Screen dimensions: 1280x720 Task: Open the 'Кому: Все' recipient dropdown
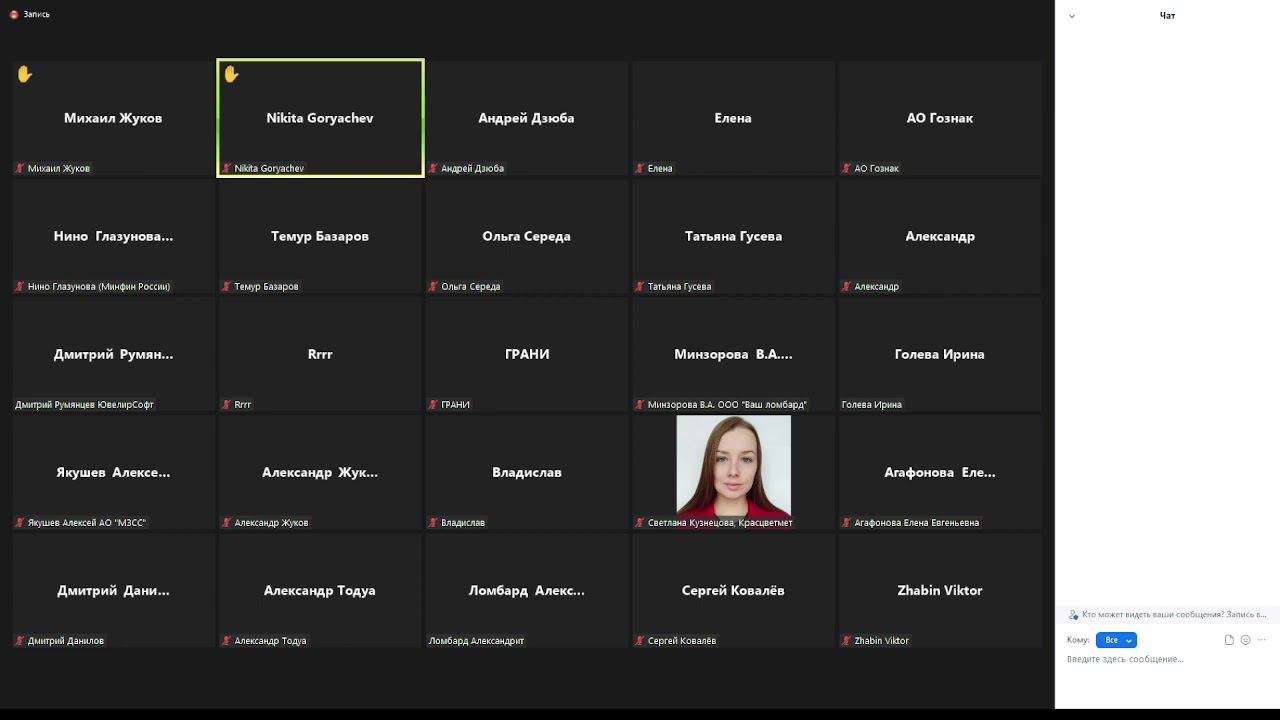pos(1116,640)
